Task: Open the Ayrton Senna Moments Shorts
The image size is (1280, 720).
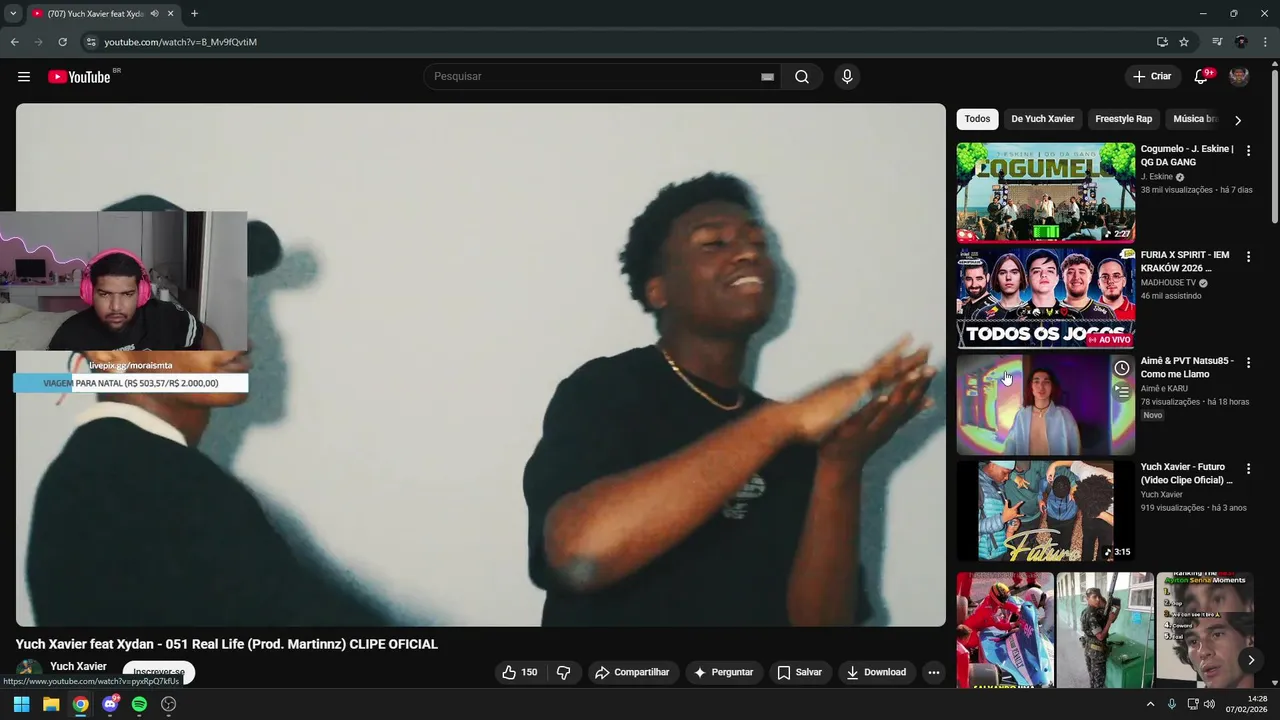Action: click(x=1205, y=630)
